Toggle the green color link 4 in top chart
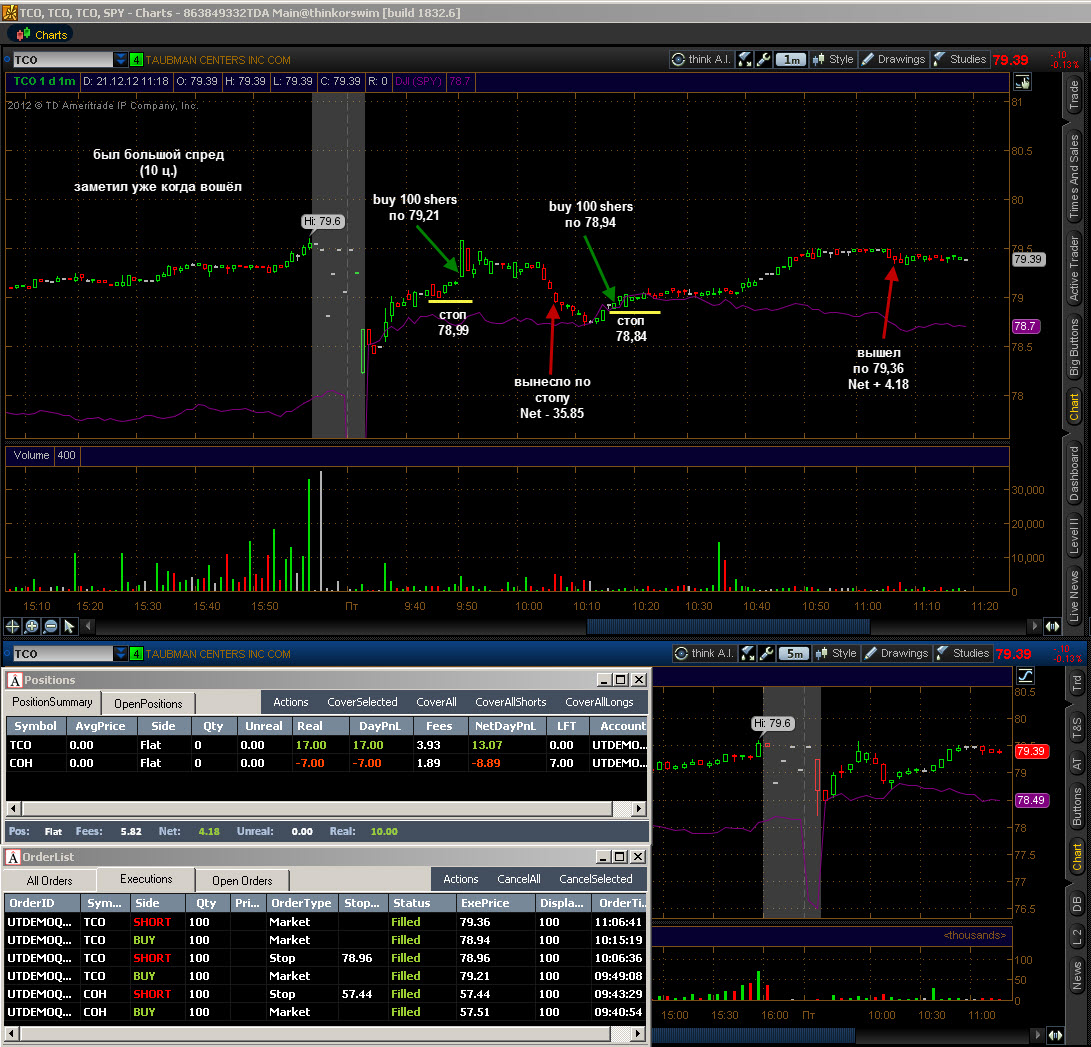The width and height of the screenshot is (1091, 1047). [136, 60]
